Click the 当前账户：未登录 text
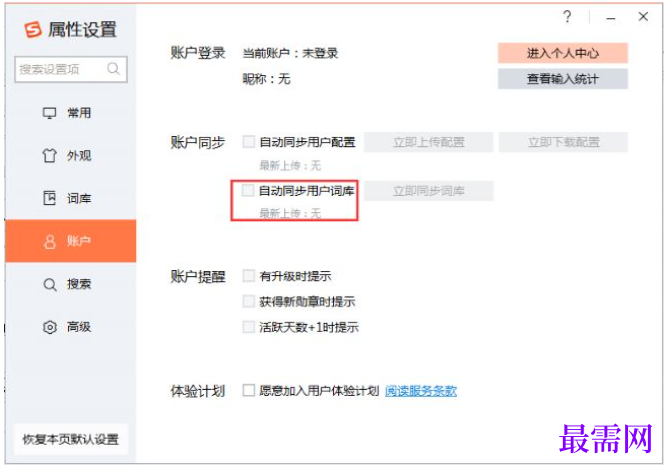The image size is (671, 470). coord(290,53)
